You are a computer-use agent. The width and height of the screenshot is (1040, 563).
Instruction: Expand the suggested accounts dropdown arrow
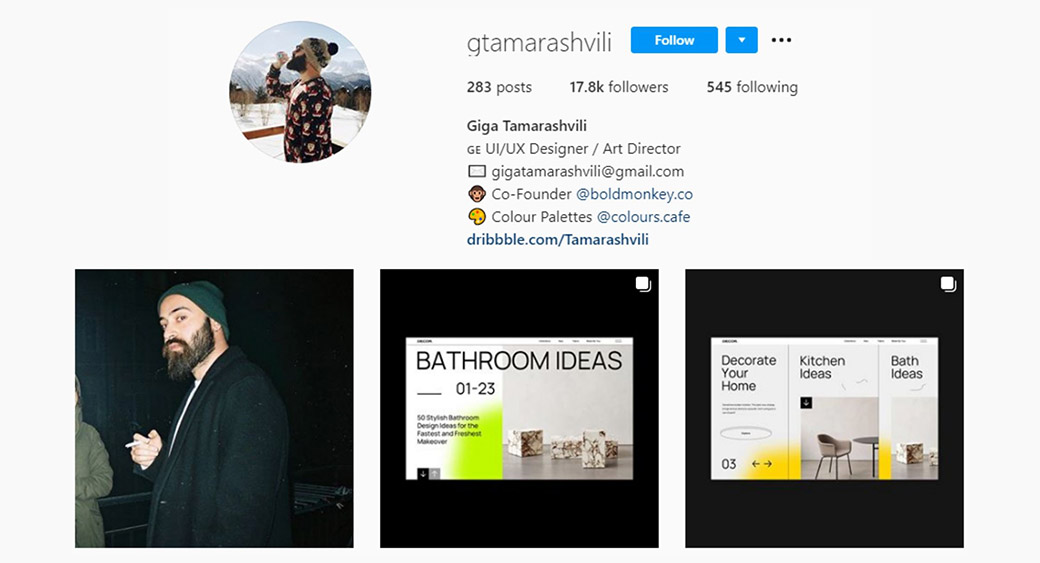(742, 40)
